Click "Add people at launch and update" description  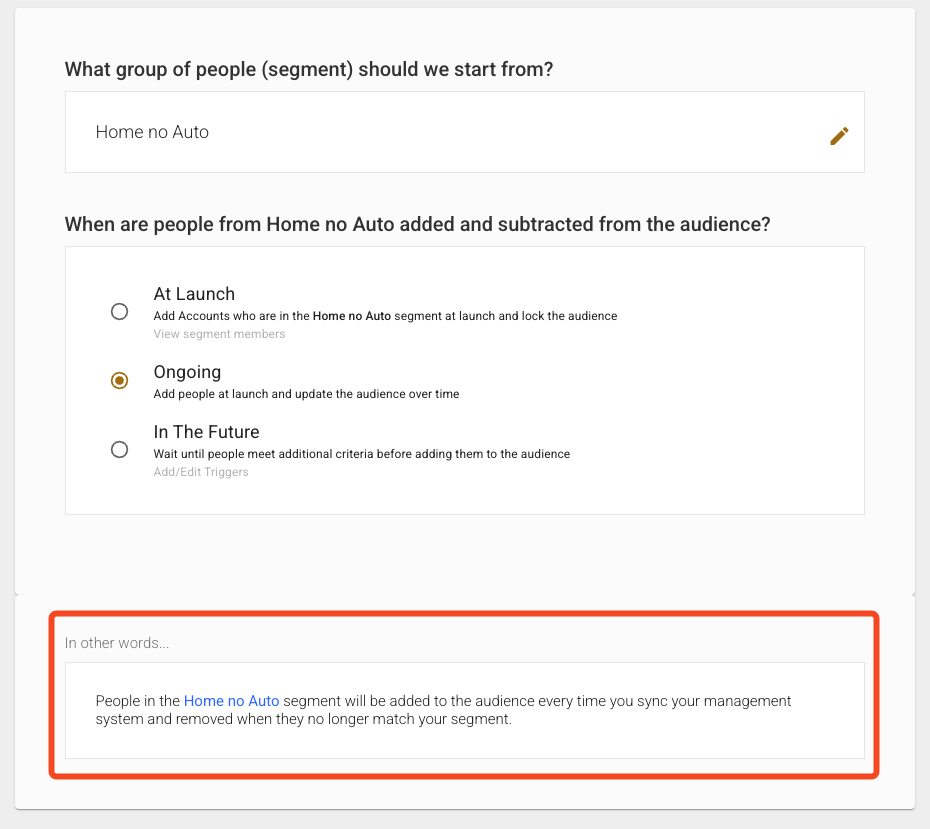pos(306,394)
